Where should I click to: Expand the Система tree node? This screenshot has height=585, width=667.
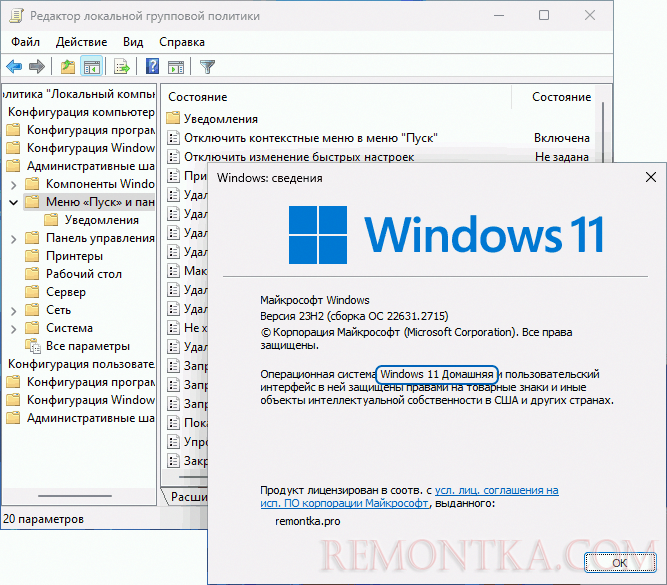click(x=14, y=329)
